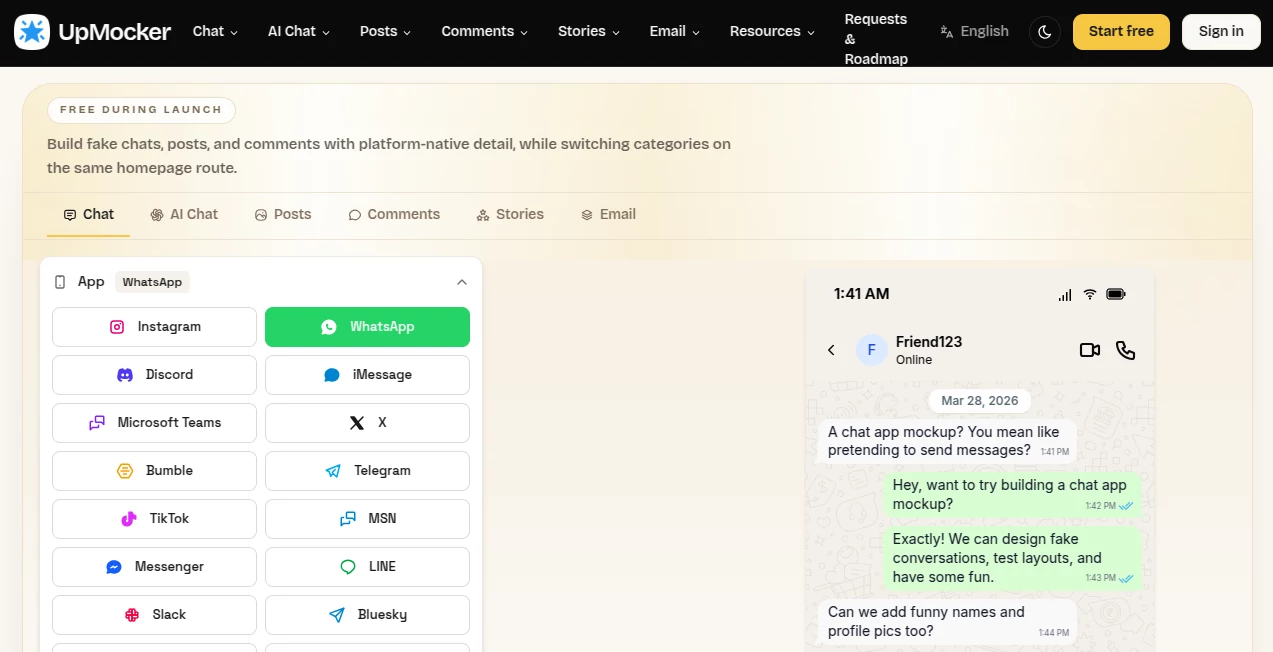Viewport: 1273px width, 652px height.
Task: Click the WhatsApp tag beside App label
Action: (x=152, y=282)
